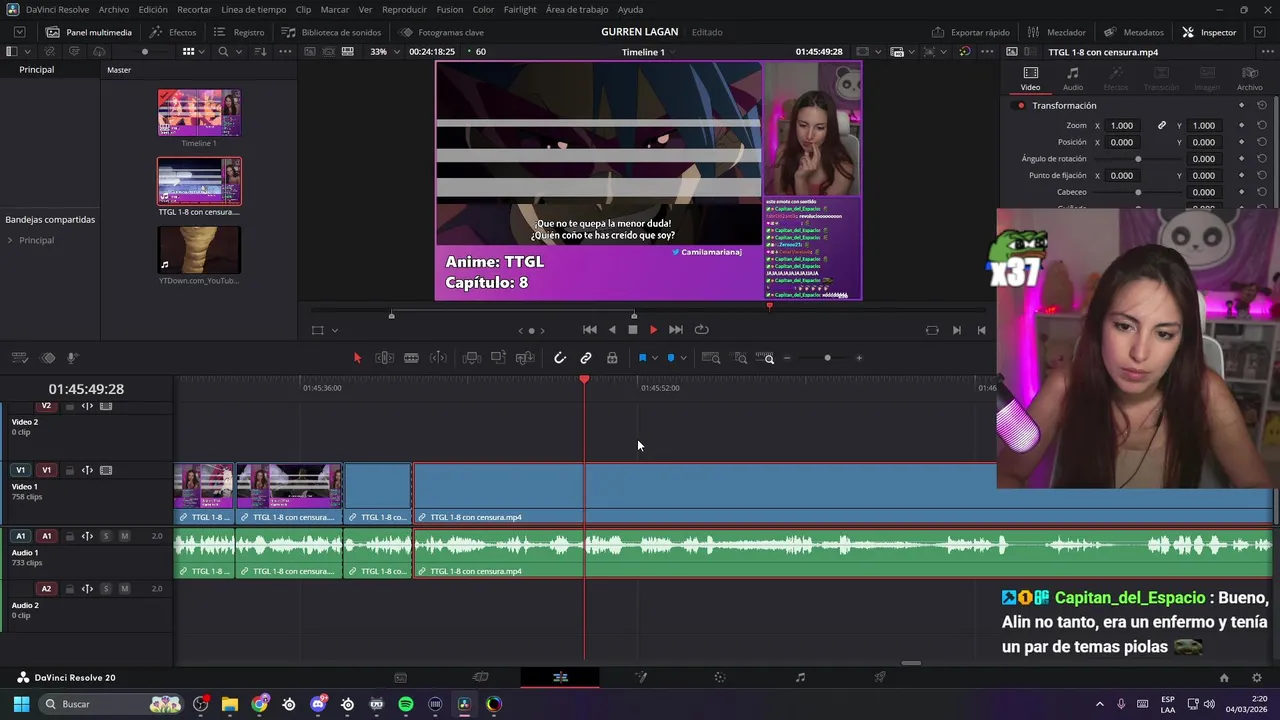The width and height of the screenshot is (1280, 720).
Task: Click the timeline zoom-out minus button
Action: click(787, 358)
